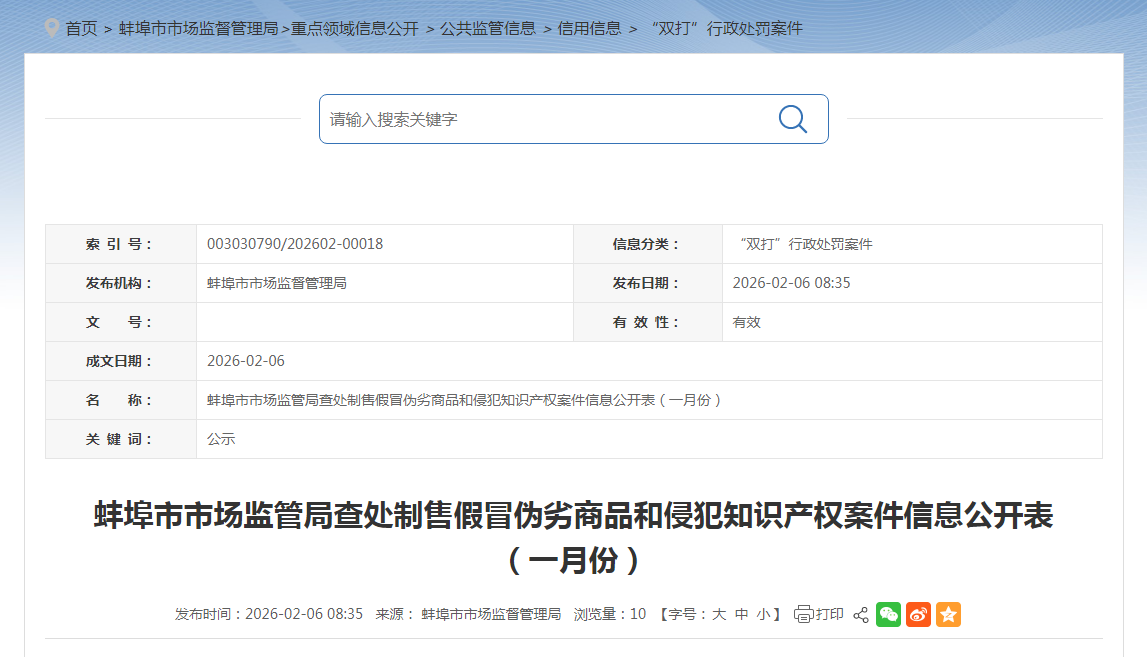Click the orange QZone star share icon
Image resolution: width=1147 pixels, height=657 pixels.
[947, 615]
